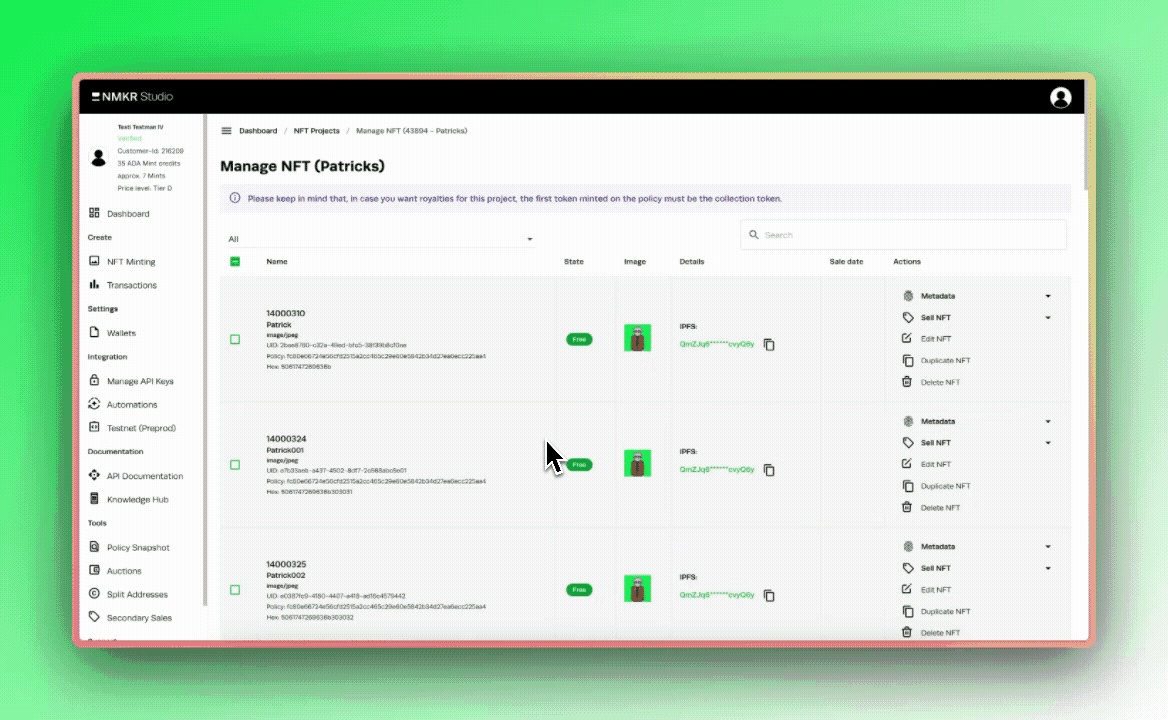Copy IPFS hash for NFT 14000324
This screenshot has height=720, width=1168.
pyautogui.click(x=769, y=470)
